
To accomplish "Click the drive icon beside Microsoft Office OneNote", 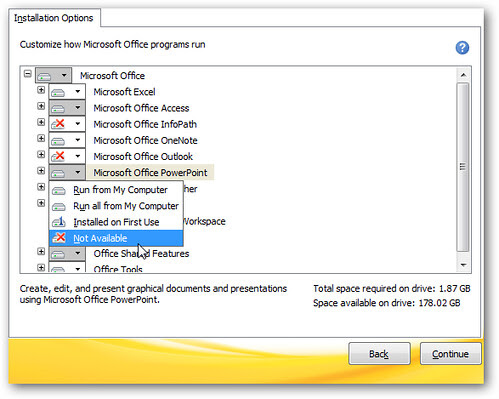I will (58, 141).
